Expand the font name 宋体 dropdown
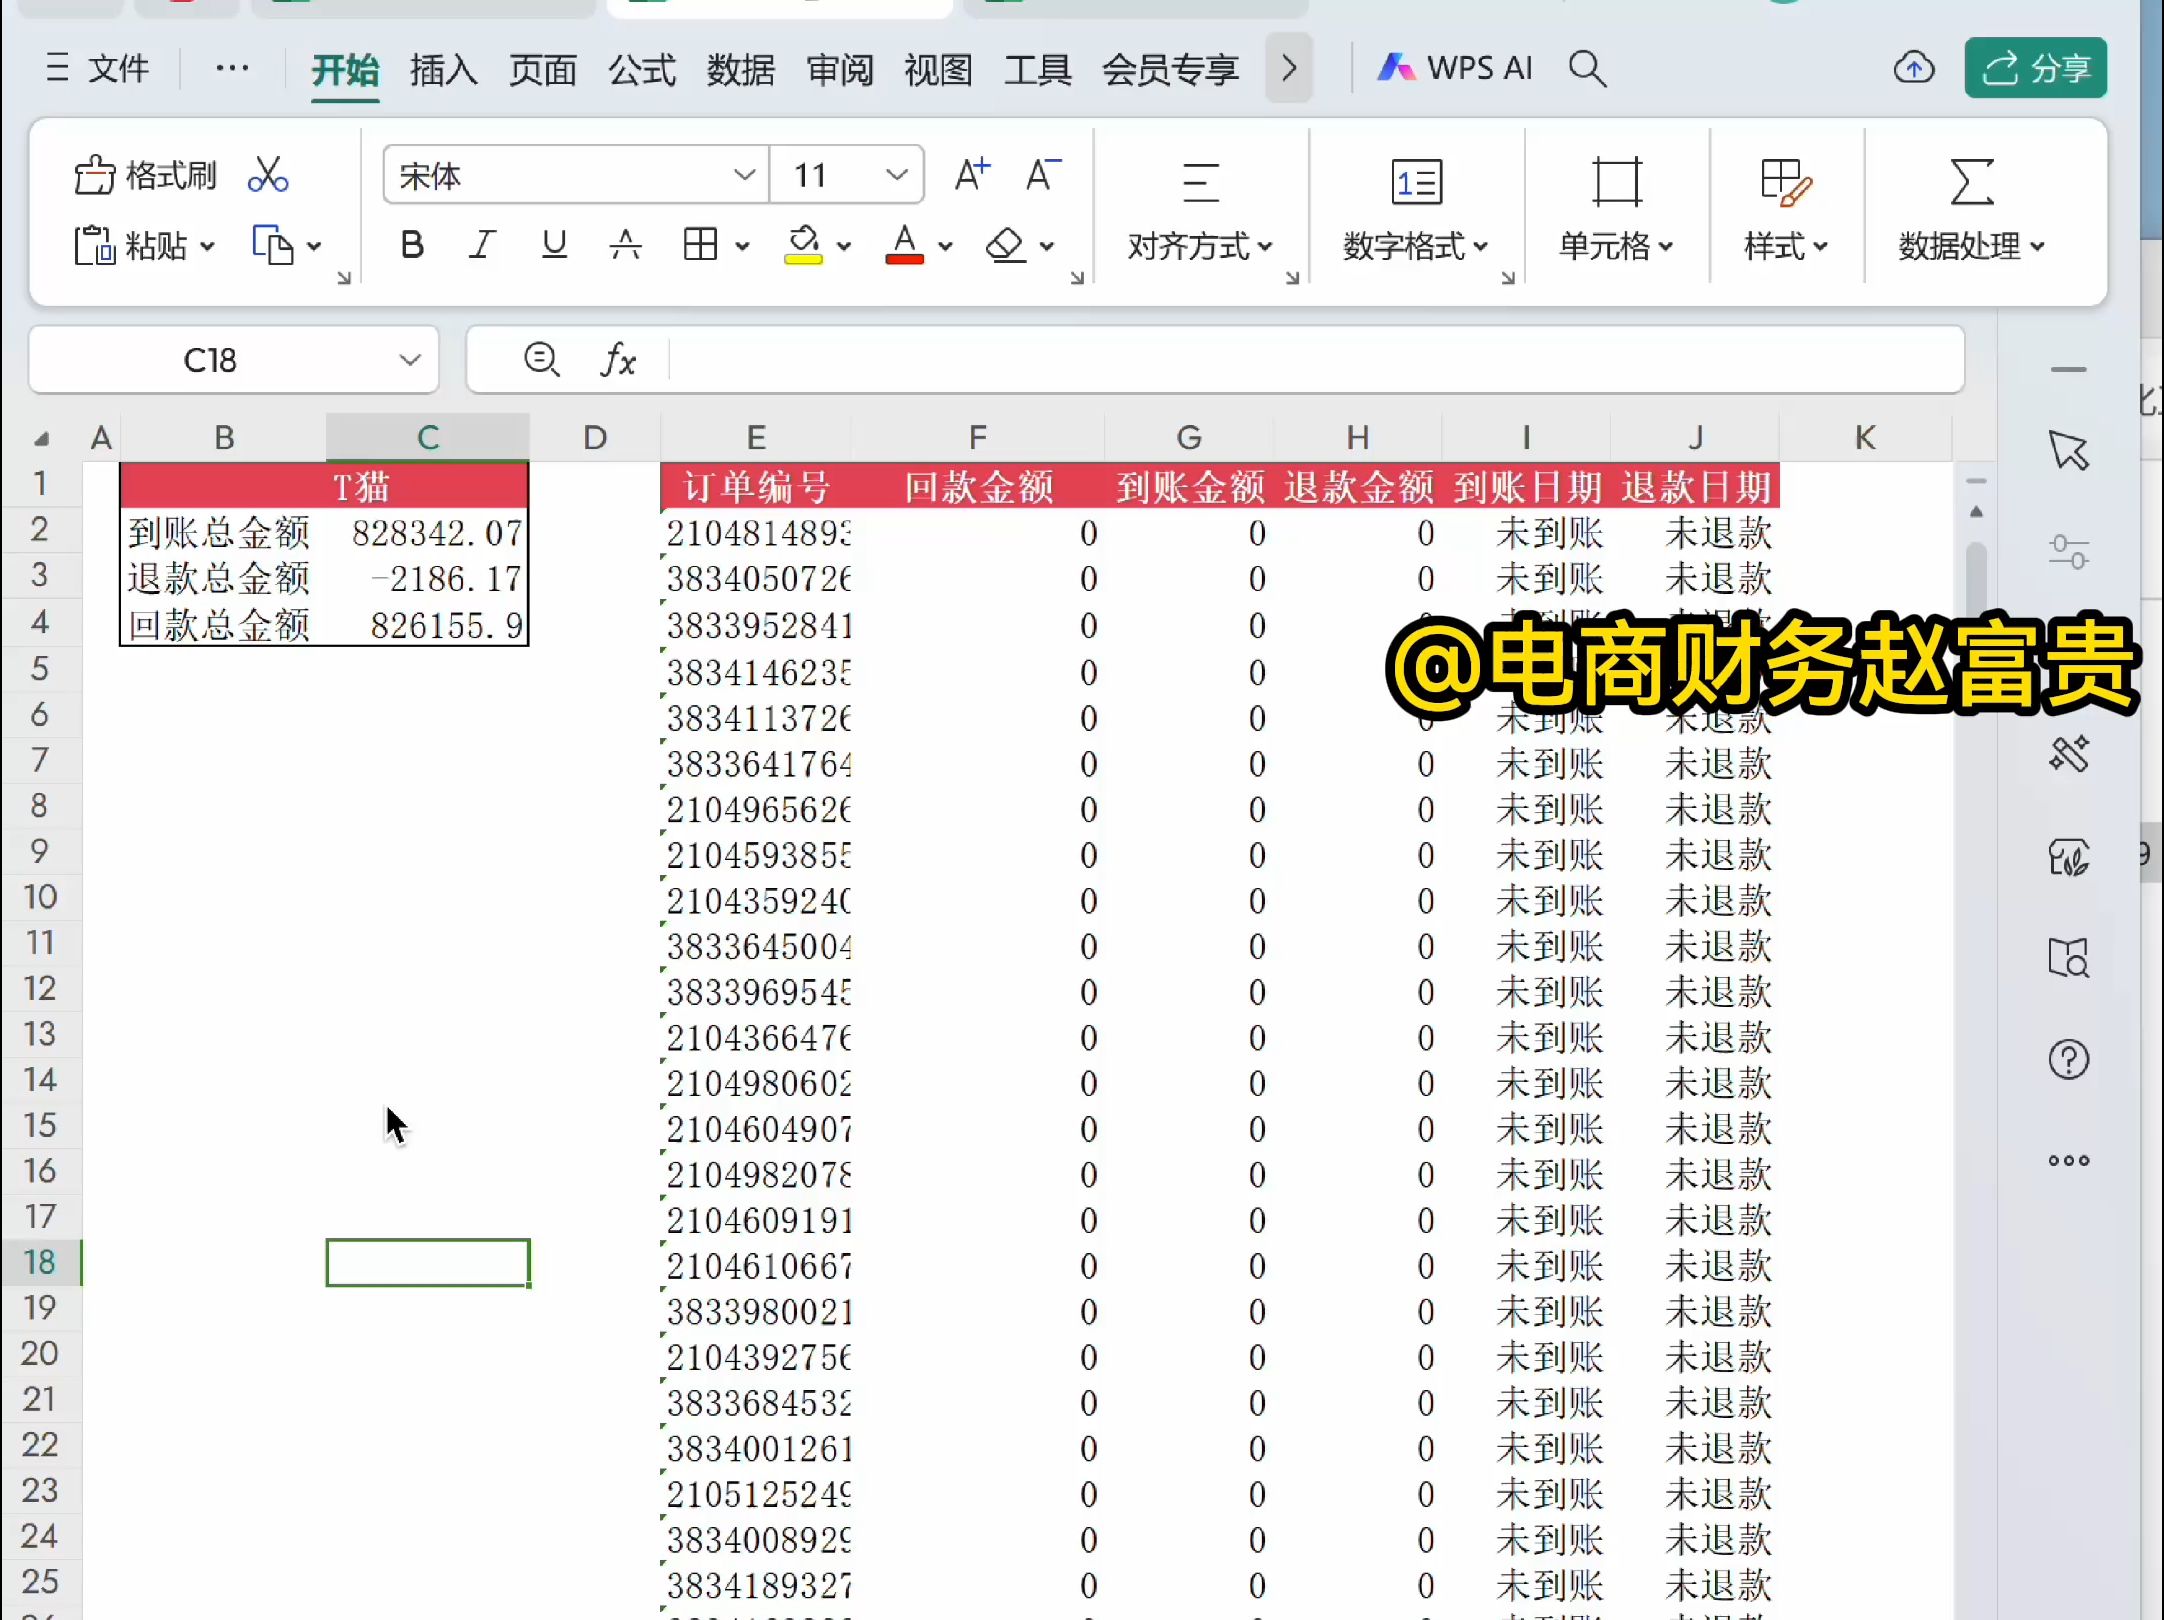The image size is (2164, 1620). pos(744,175)
